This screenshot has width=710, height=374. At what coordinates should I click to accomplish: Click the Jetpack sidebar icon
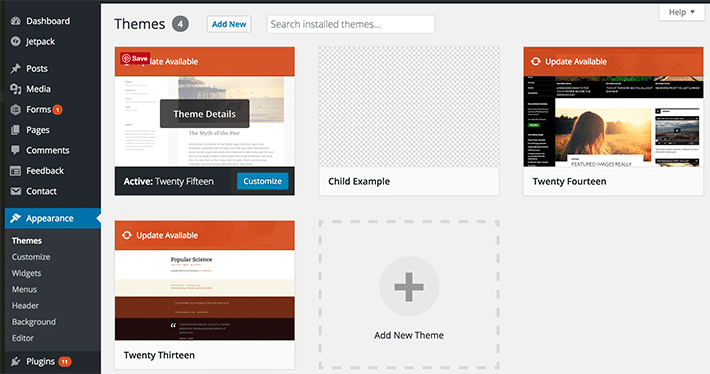16,41
